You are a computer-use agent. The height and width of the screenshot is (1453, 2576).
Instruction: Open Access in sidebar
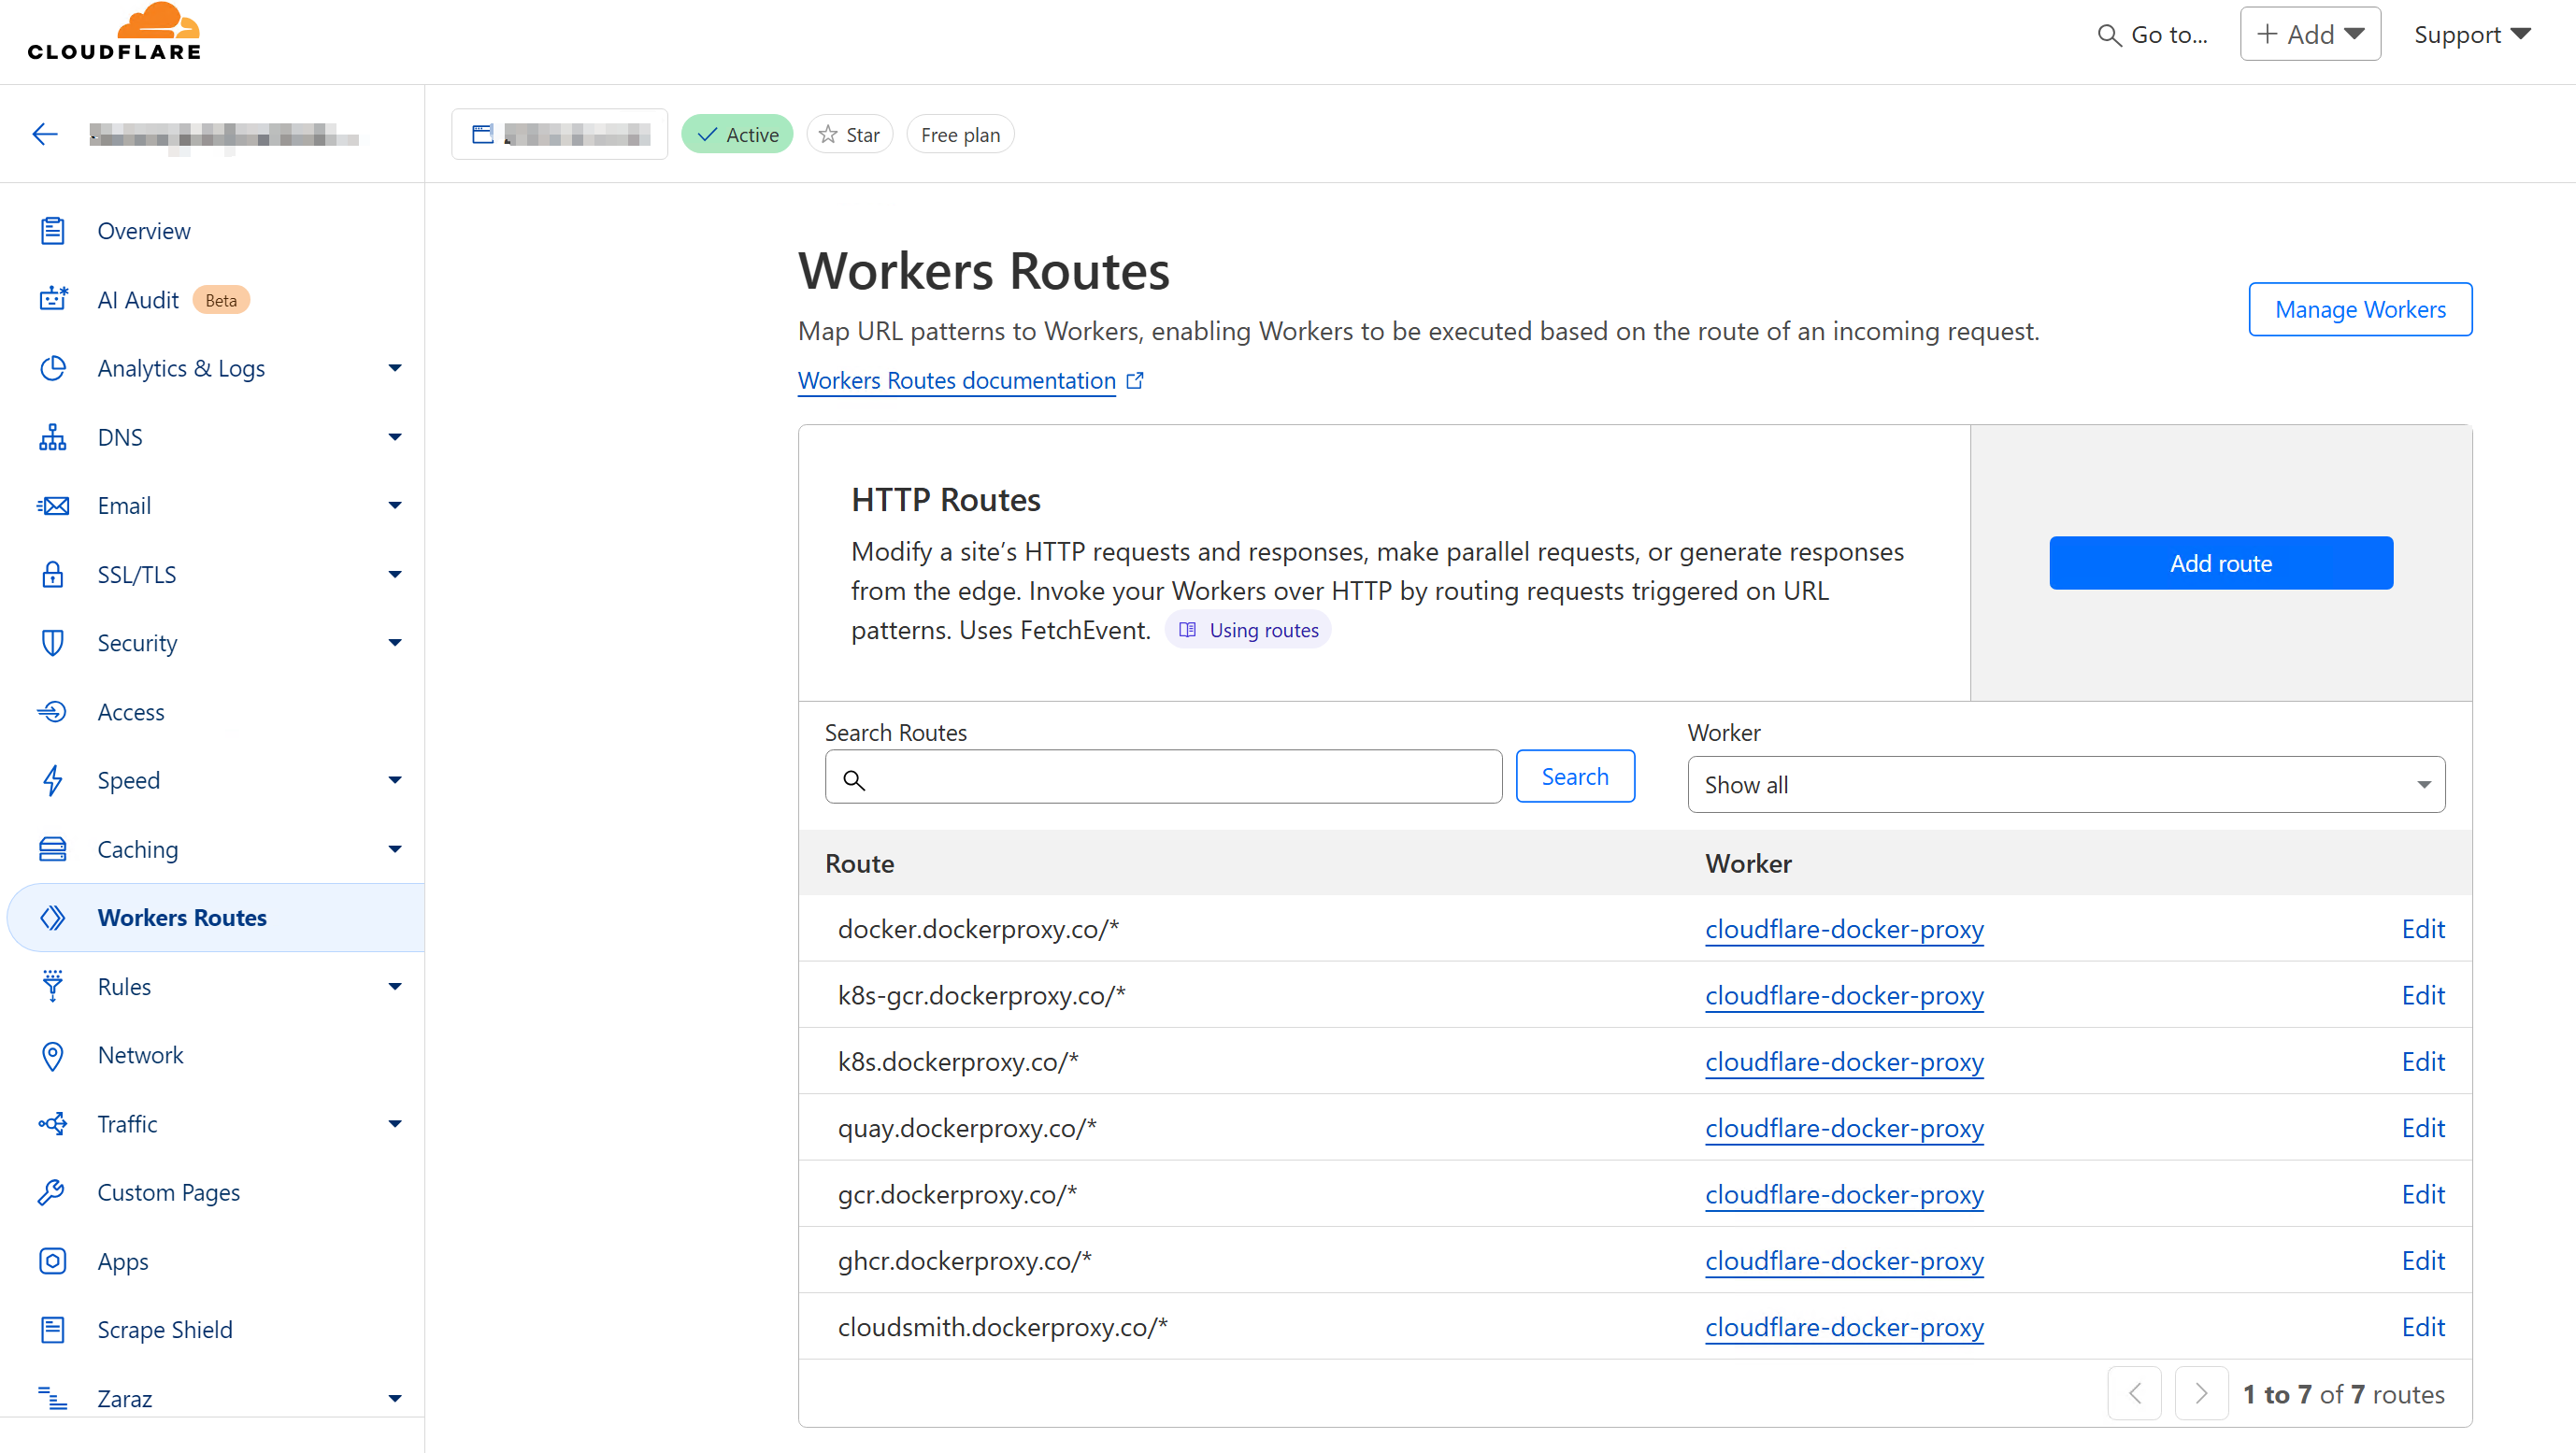131,712
